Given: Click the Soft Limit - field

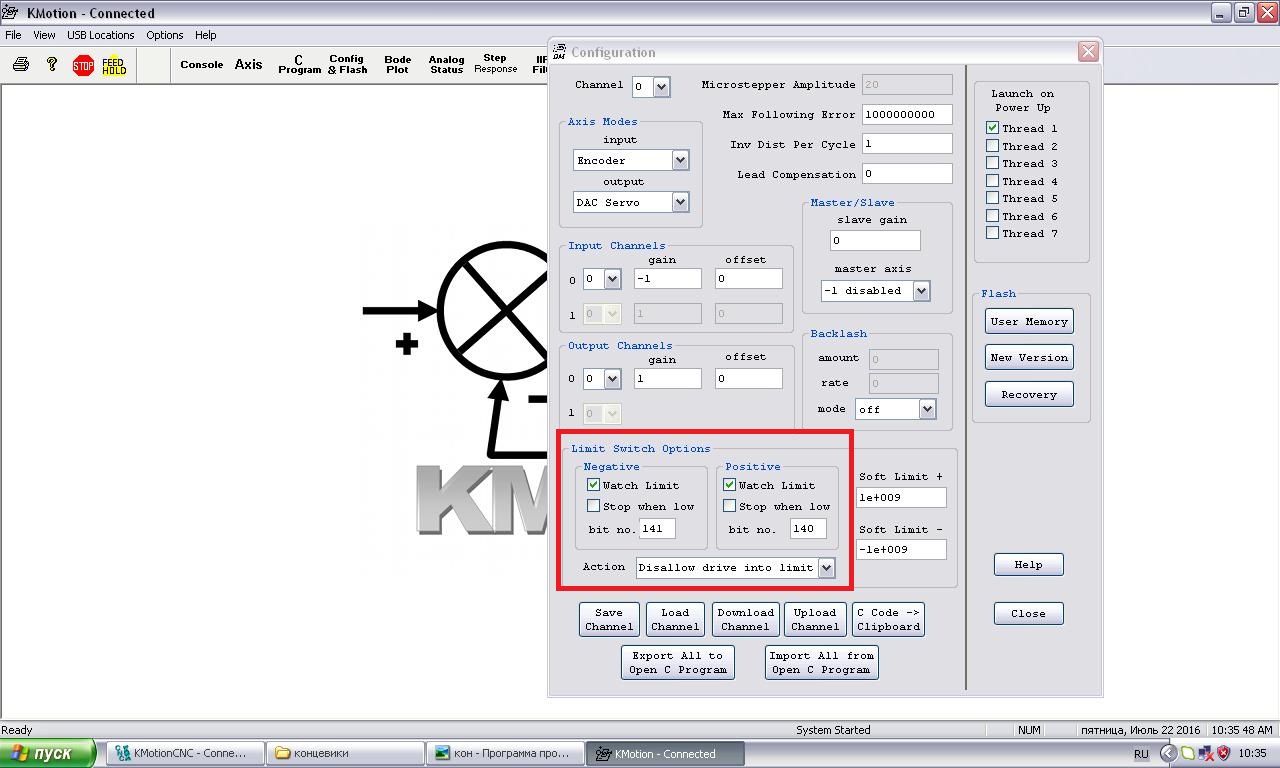Looking at the screenshot, I should 901,549.
